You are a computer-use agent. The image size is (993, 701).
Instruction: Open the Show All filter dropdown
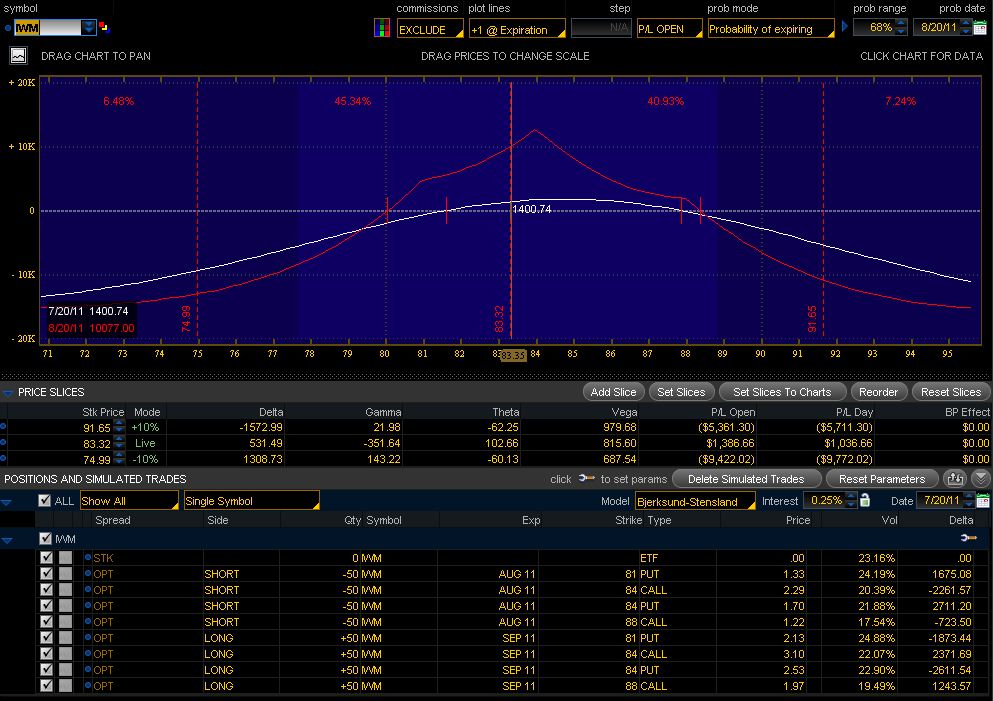pos(129,501)
